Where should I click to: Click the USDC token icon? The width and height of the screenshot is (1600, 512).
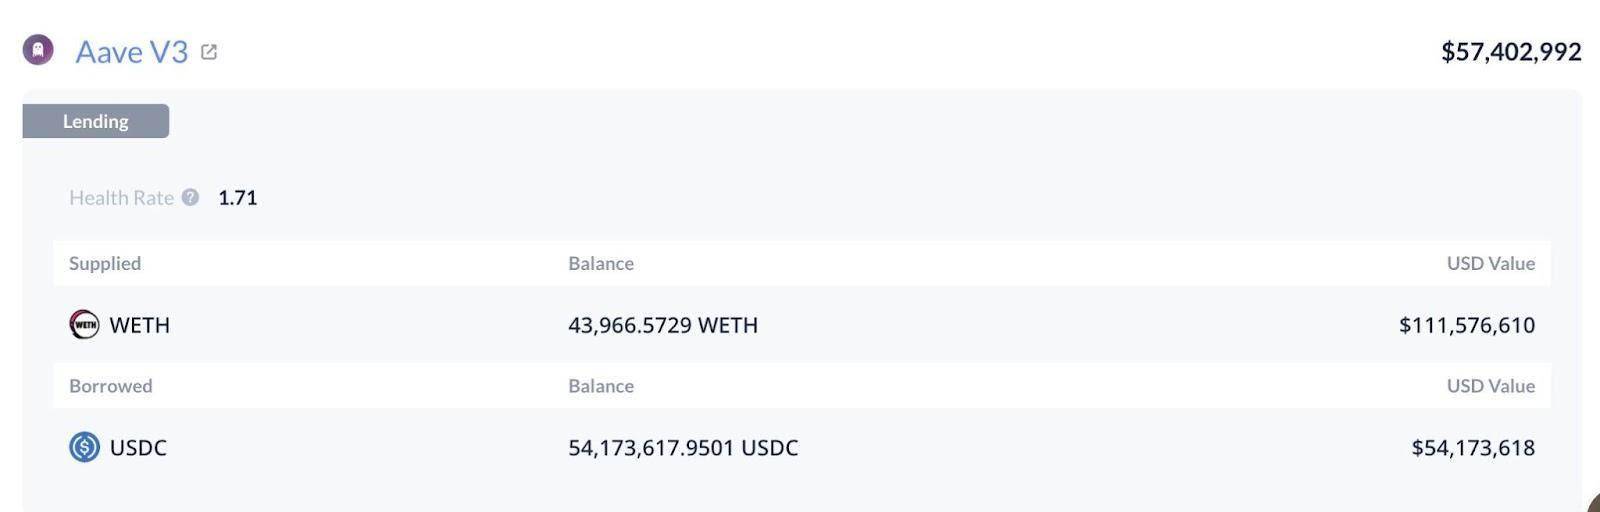tap(84, 447)
